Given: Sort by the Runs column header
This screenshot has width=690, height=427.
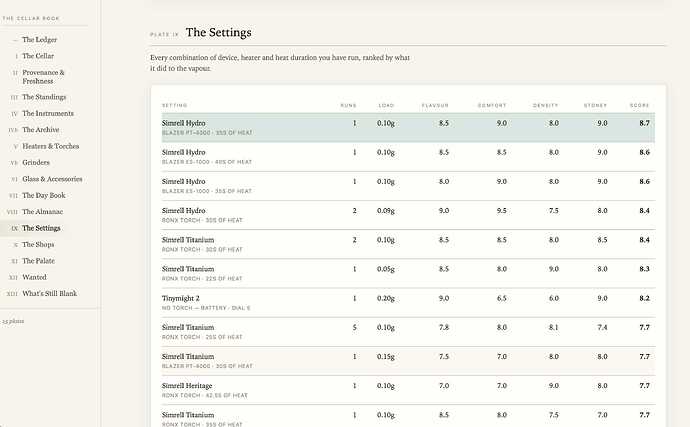Looking at the screenshot, I should tap(348, 105).
